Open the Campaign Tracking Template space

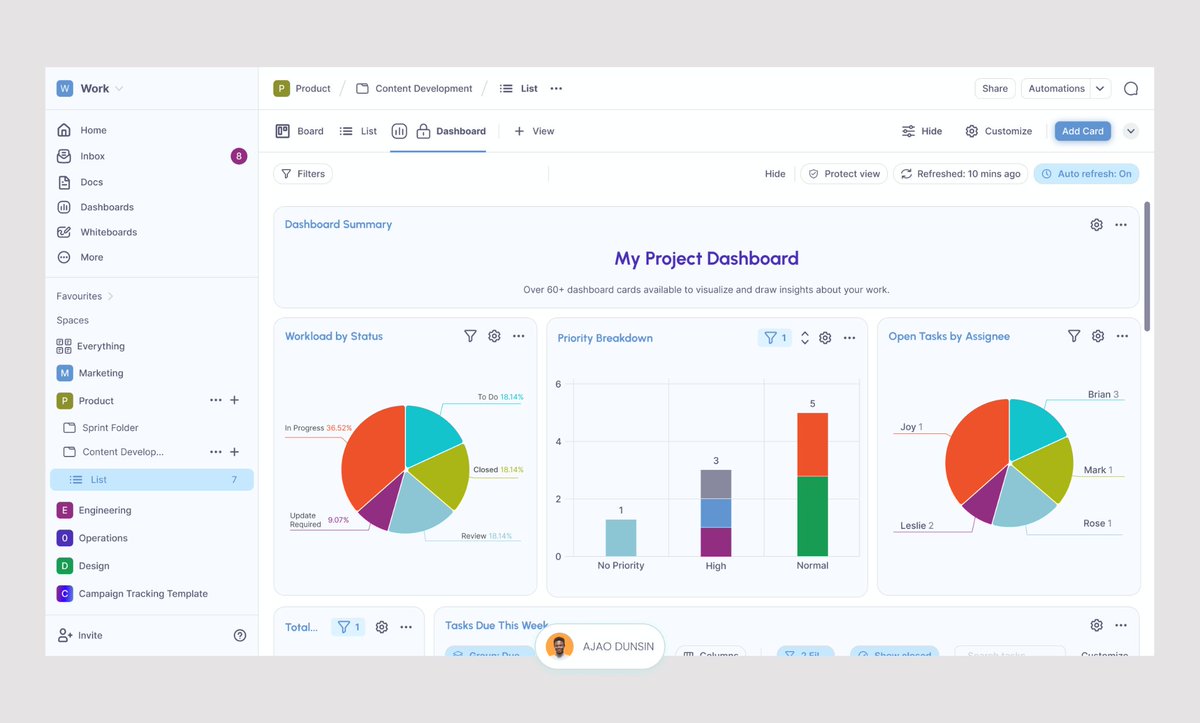[133, 594]
